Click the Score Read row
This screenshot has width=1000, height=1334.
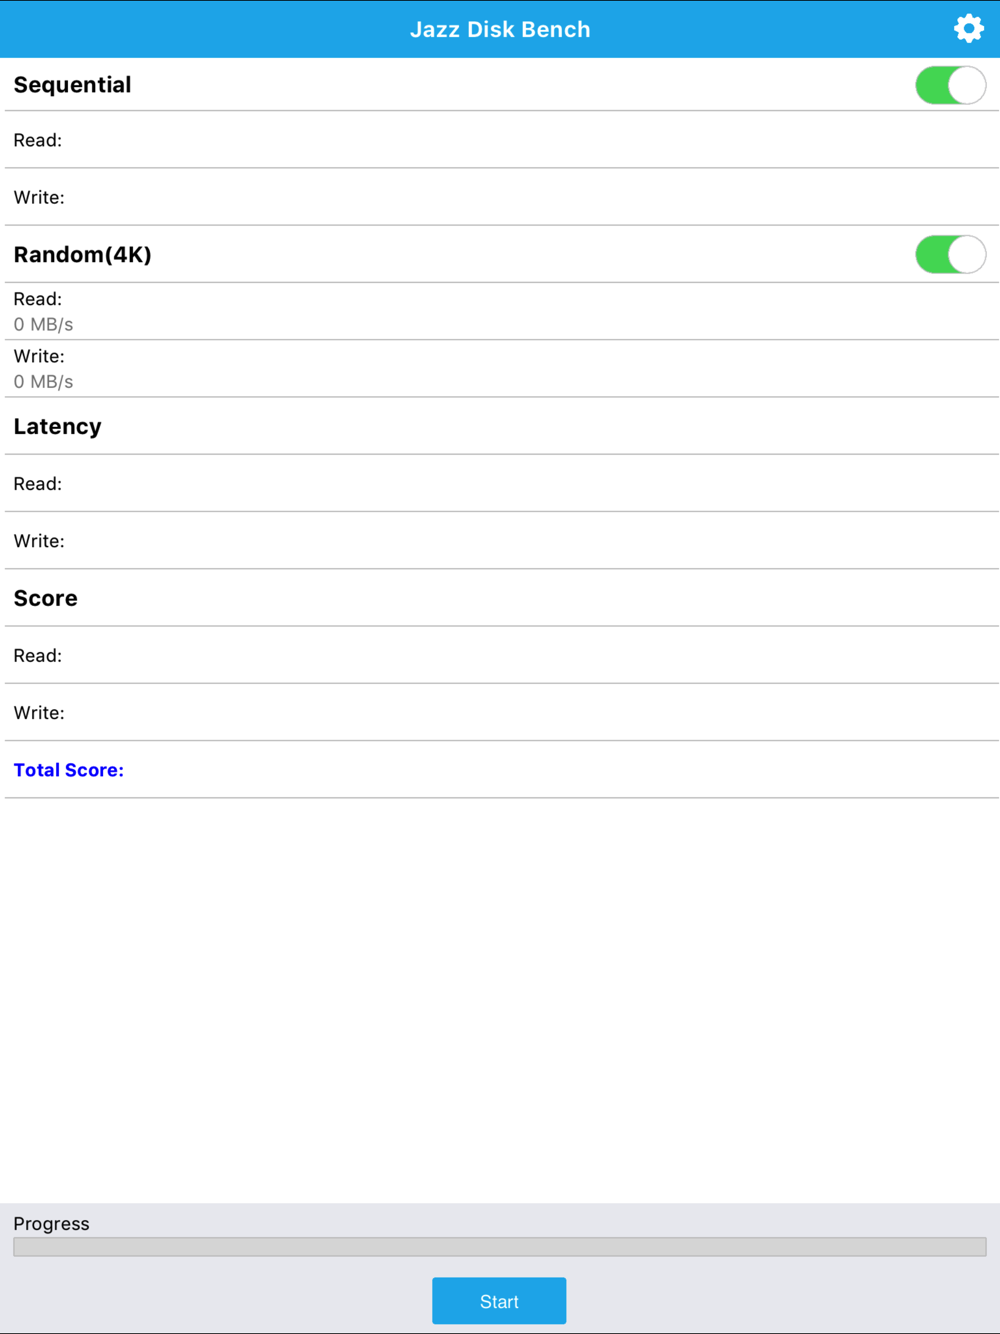[x=500, y=656]
